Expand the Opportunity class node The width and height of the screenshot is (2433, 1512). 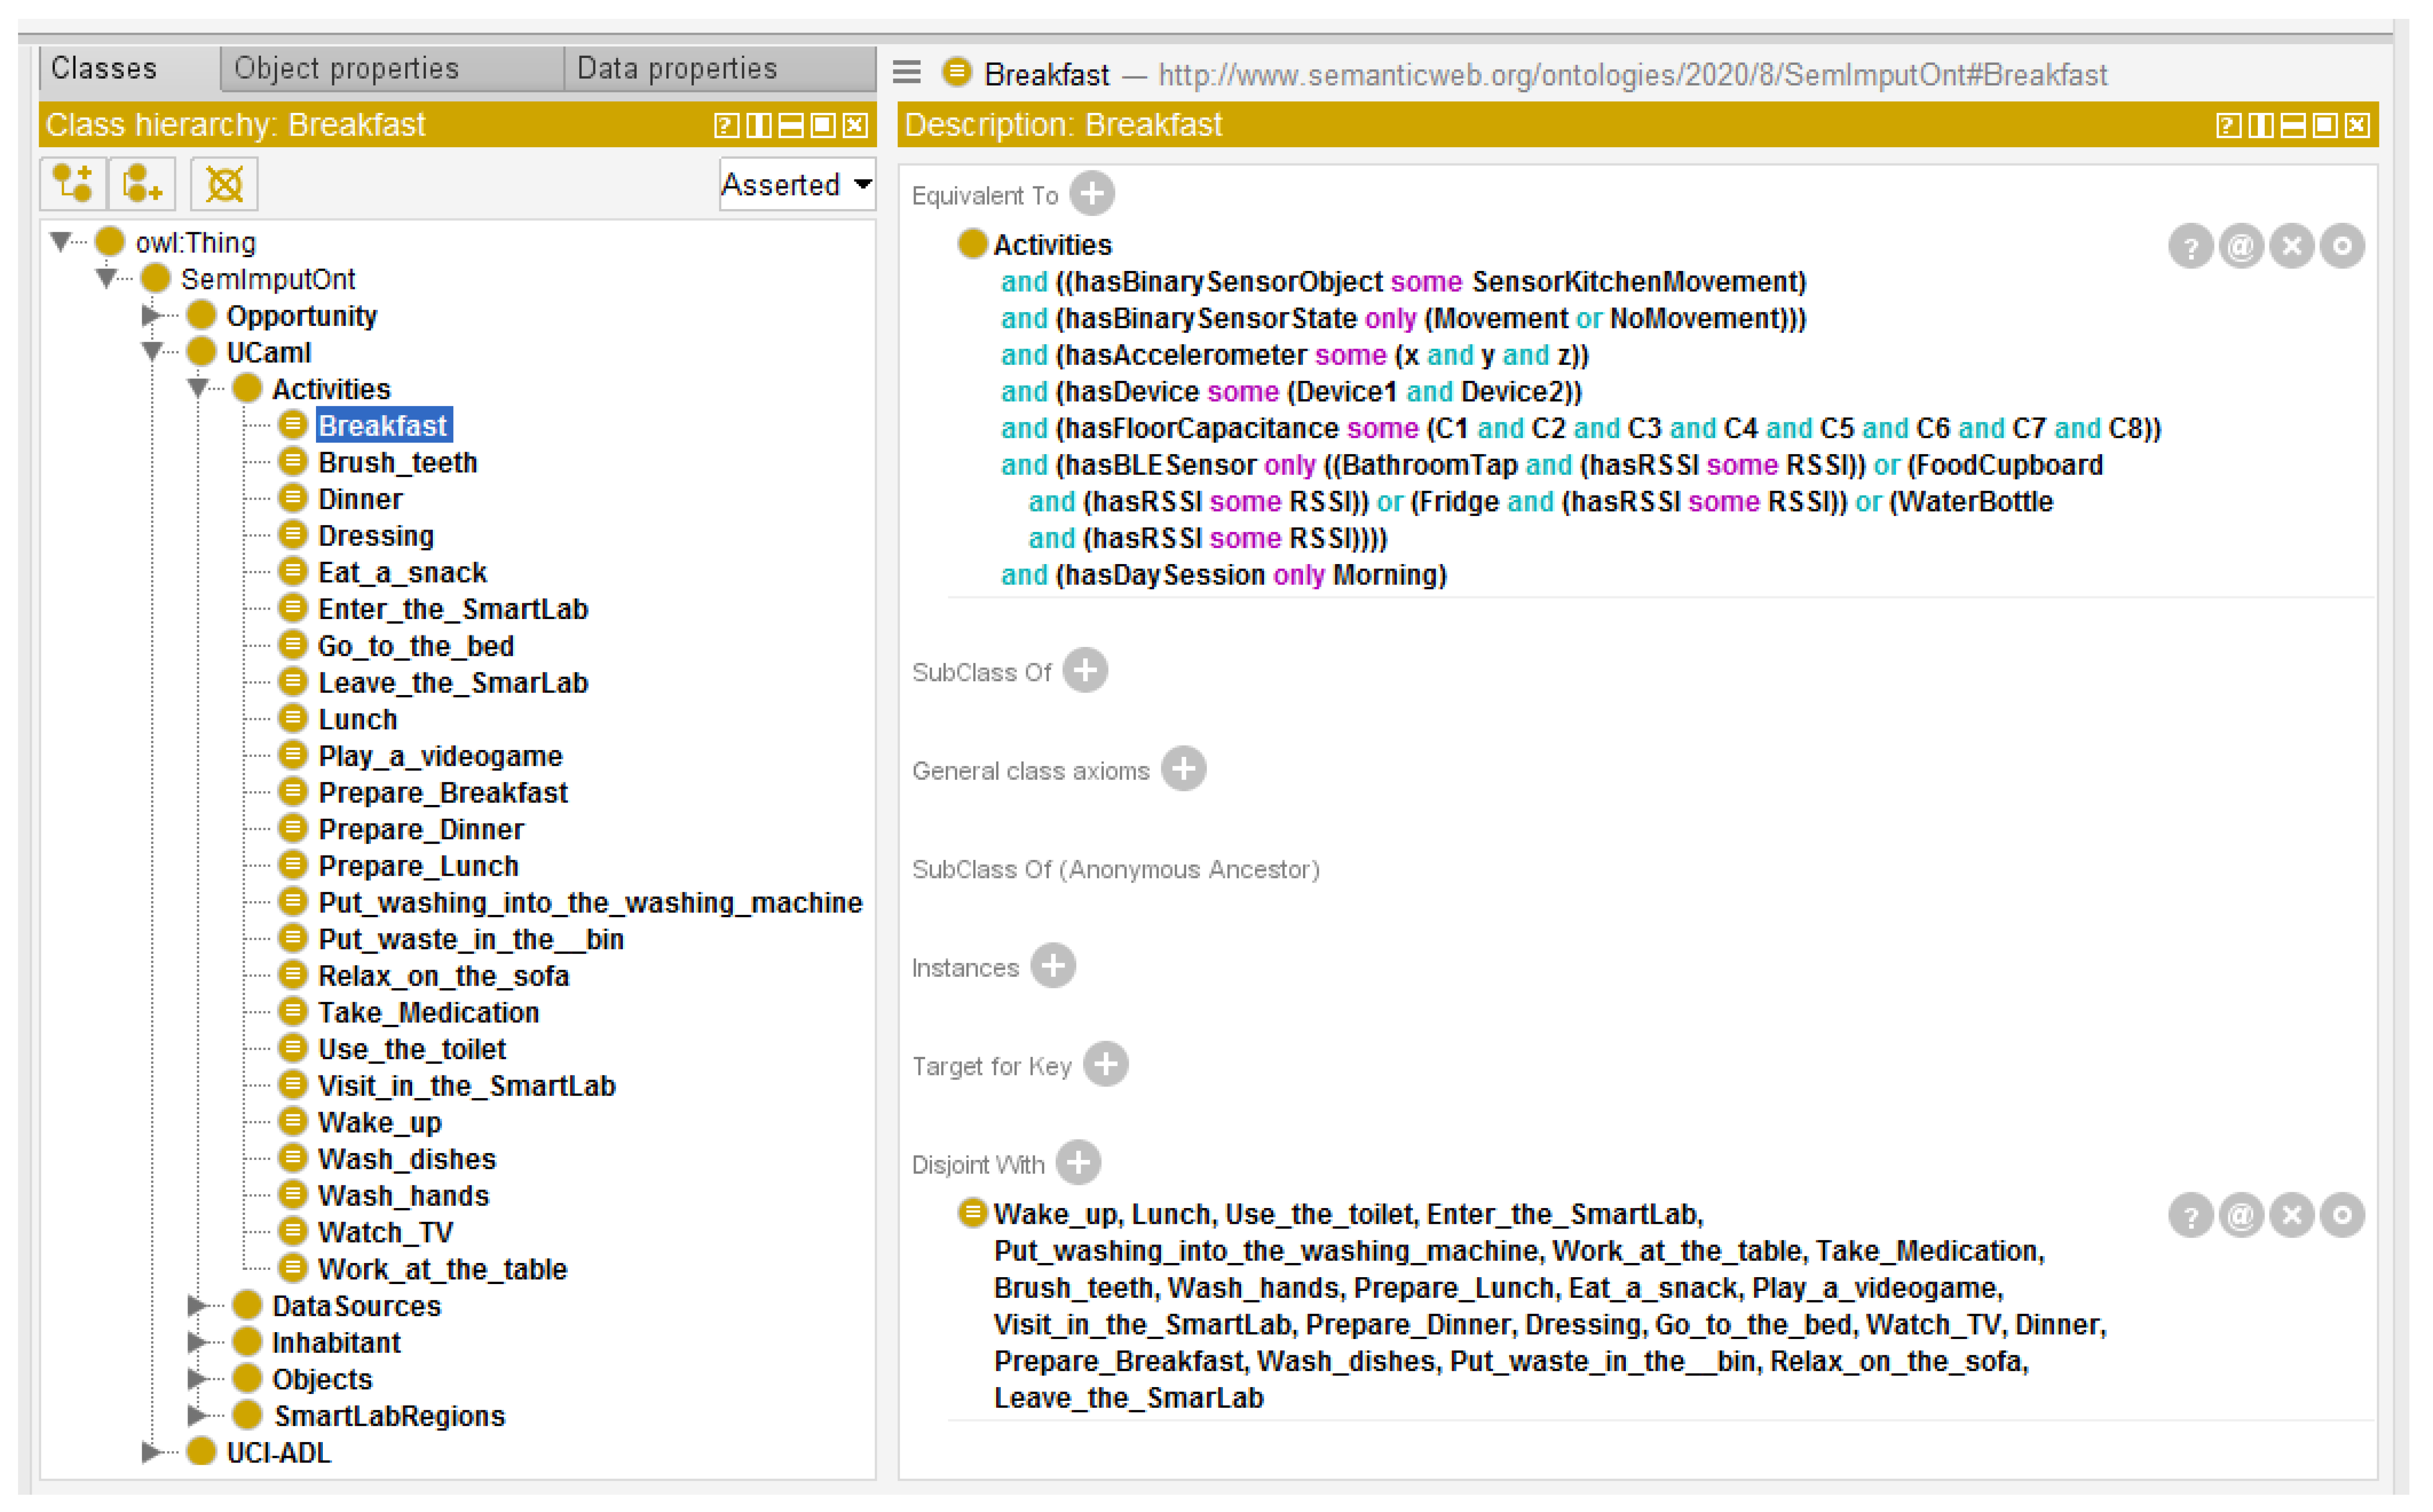click(x=150, y=316)
